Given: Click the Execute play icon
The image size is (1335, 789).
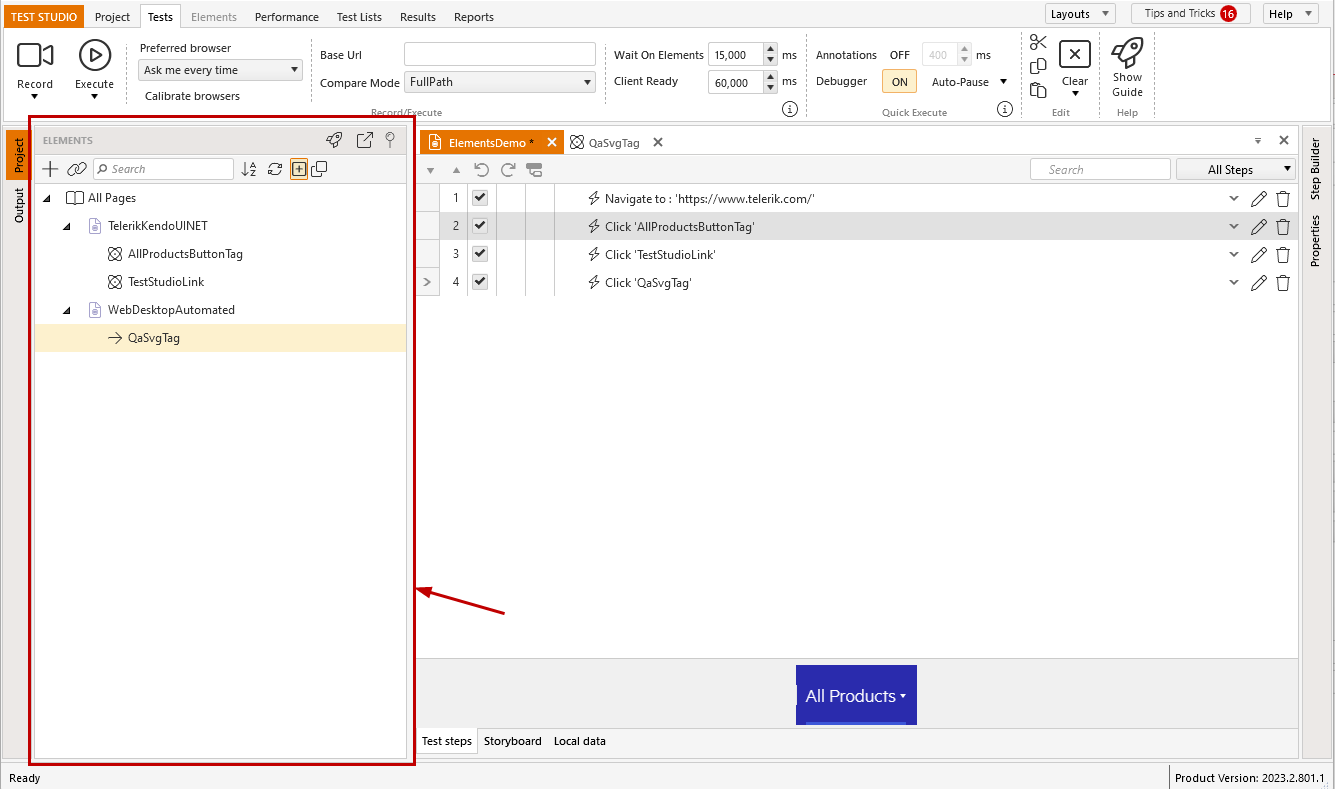Looking at the screenshot, I should point(95,55).
